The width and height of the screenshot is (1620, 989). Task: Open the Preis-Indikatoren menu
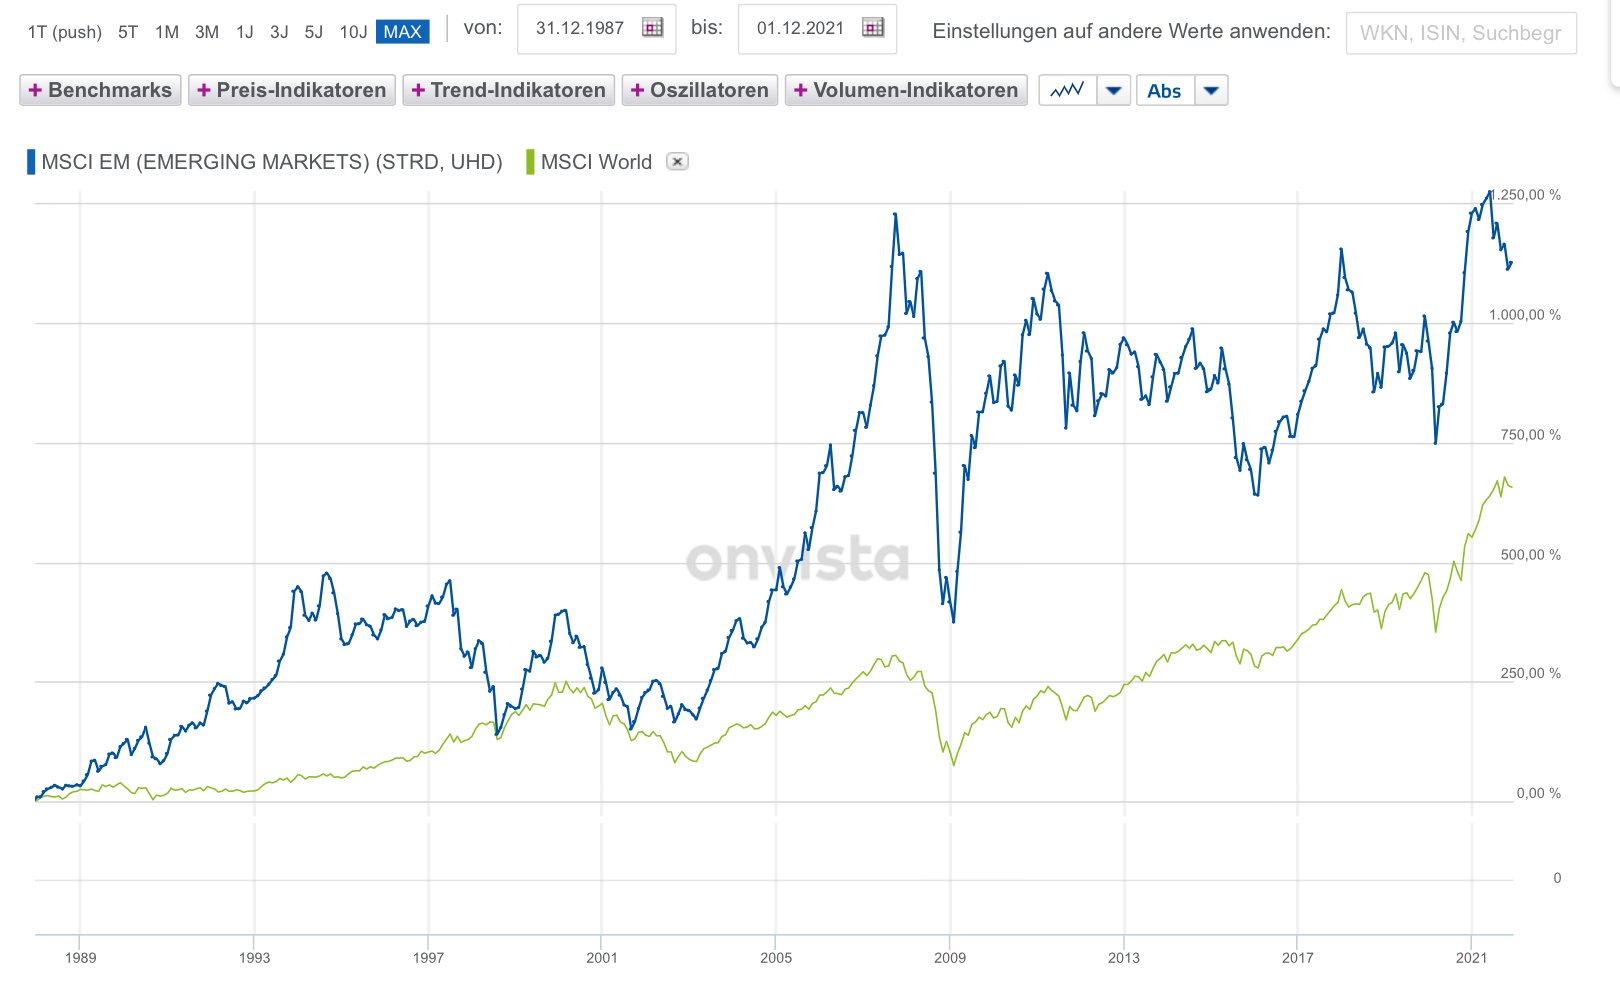click(x=292, y=91)
